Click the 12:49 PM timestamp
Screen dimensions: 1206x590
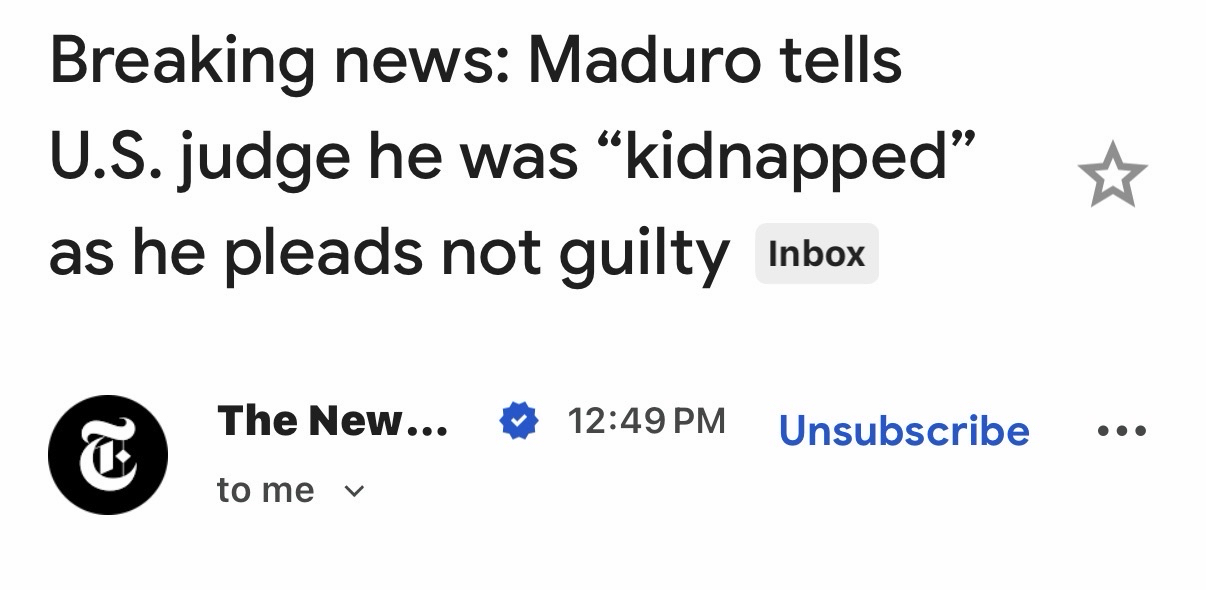646,421
